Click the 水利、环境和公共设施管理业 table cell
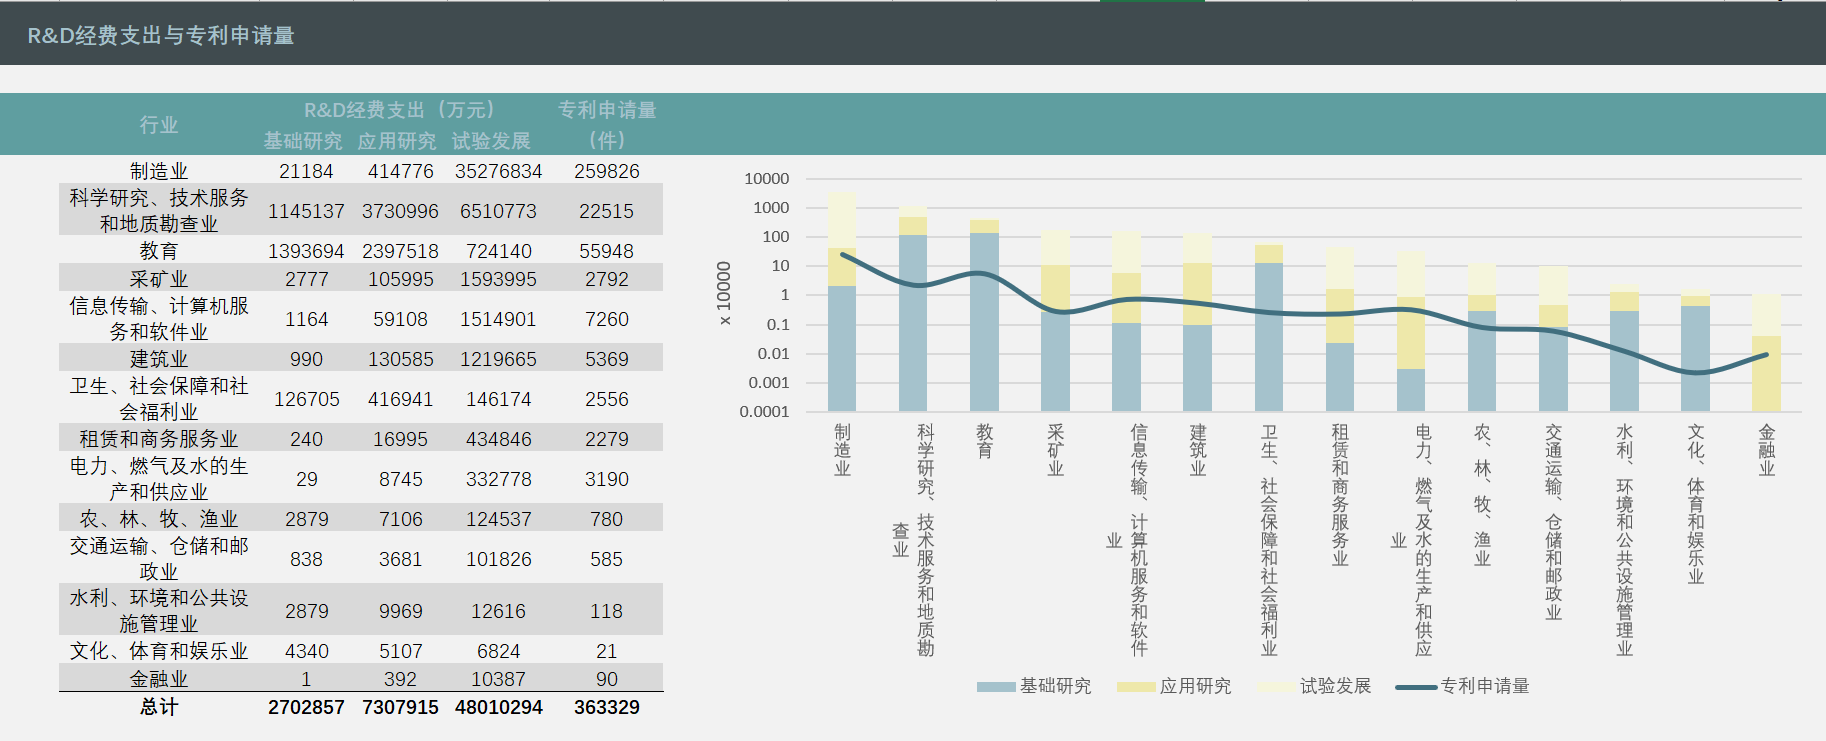Screen dimensions: 1826x741 [159, 611]
